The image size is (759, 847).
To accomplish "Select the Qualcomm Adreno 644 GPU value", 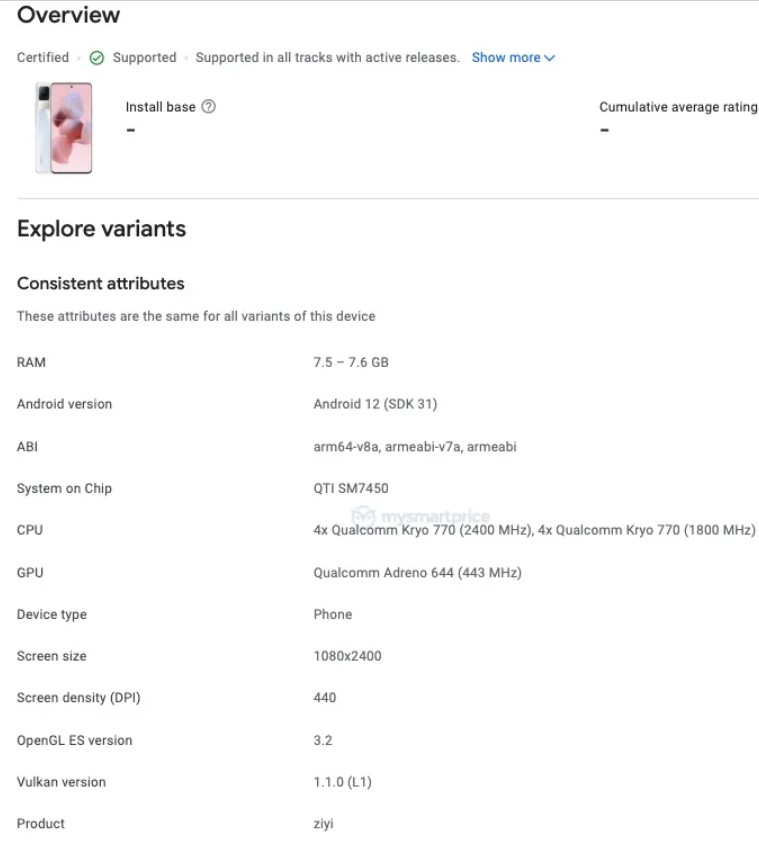I will (417, 572).
